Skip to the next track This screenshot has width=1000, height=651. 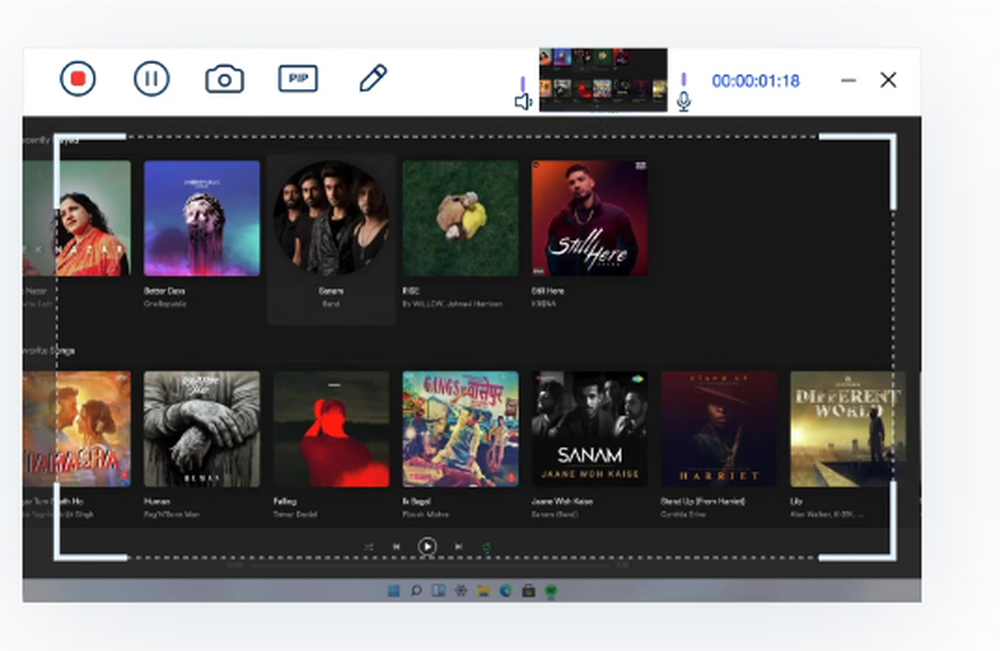click(458, 546)
